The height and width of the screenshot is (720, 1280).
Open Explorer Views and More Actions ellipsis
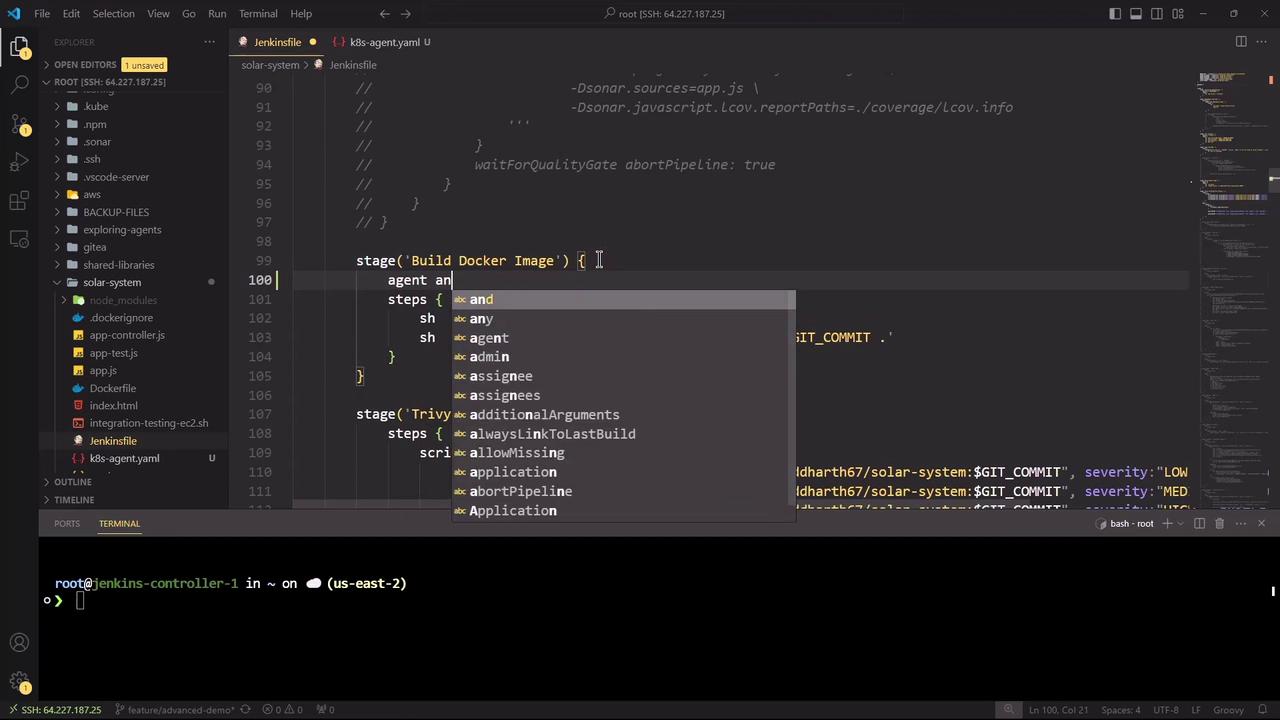point(209,42)
